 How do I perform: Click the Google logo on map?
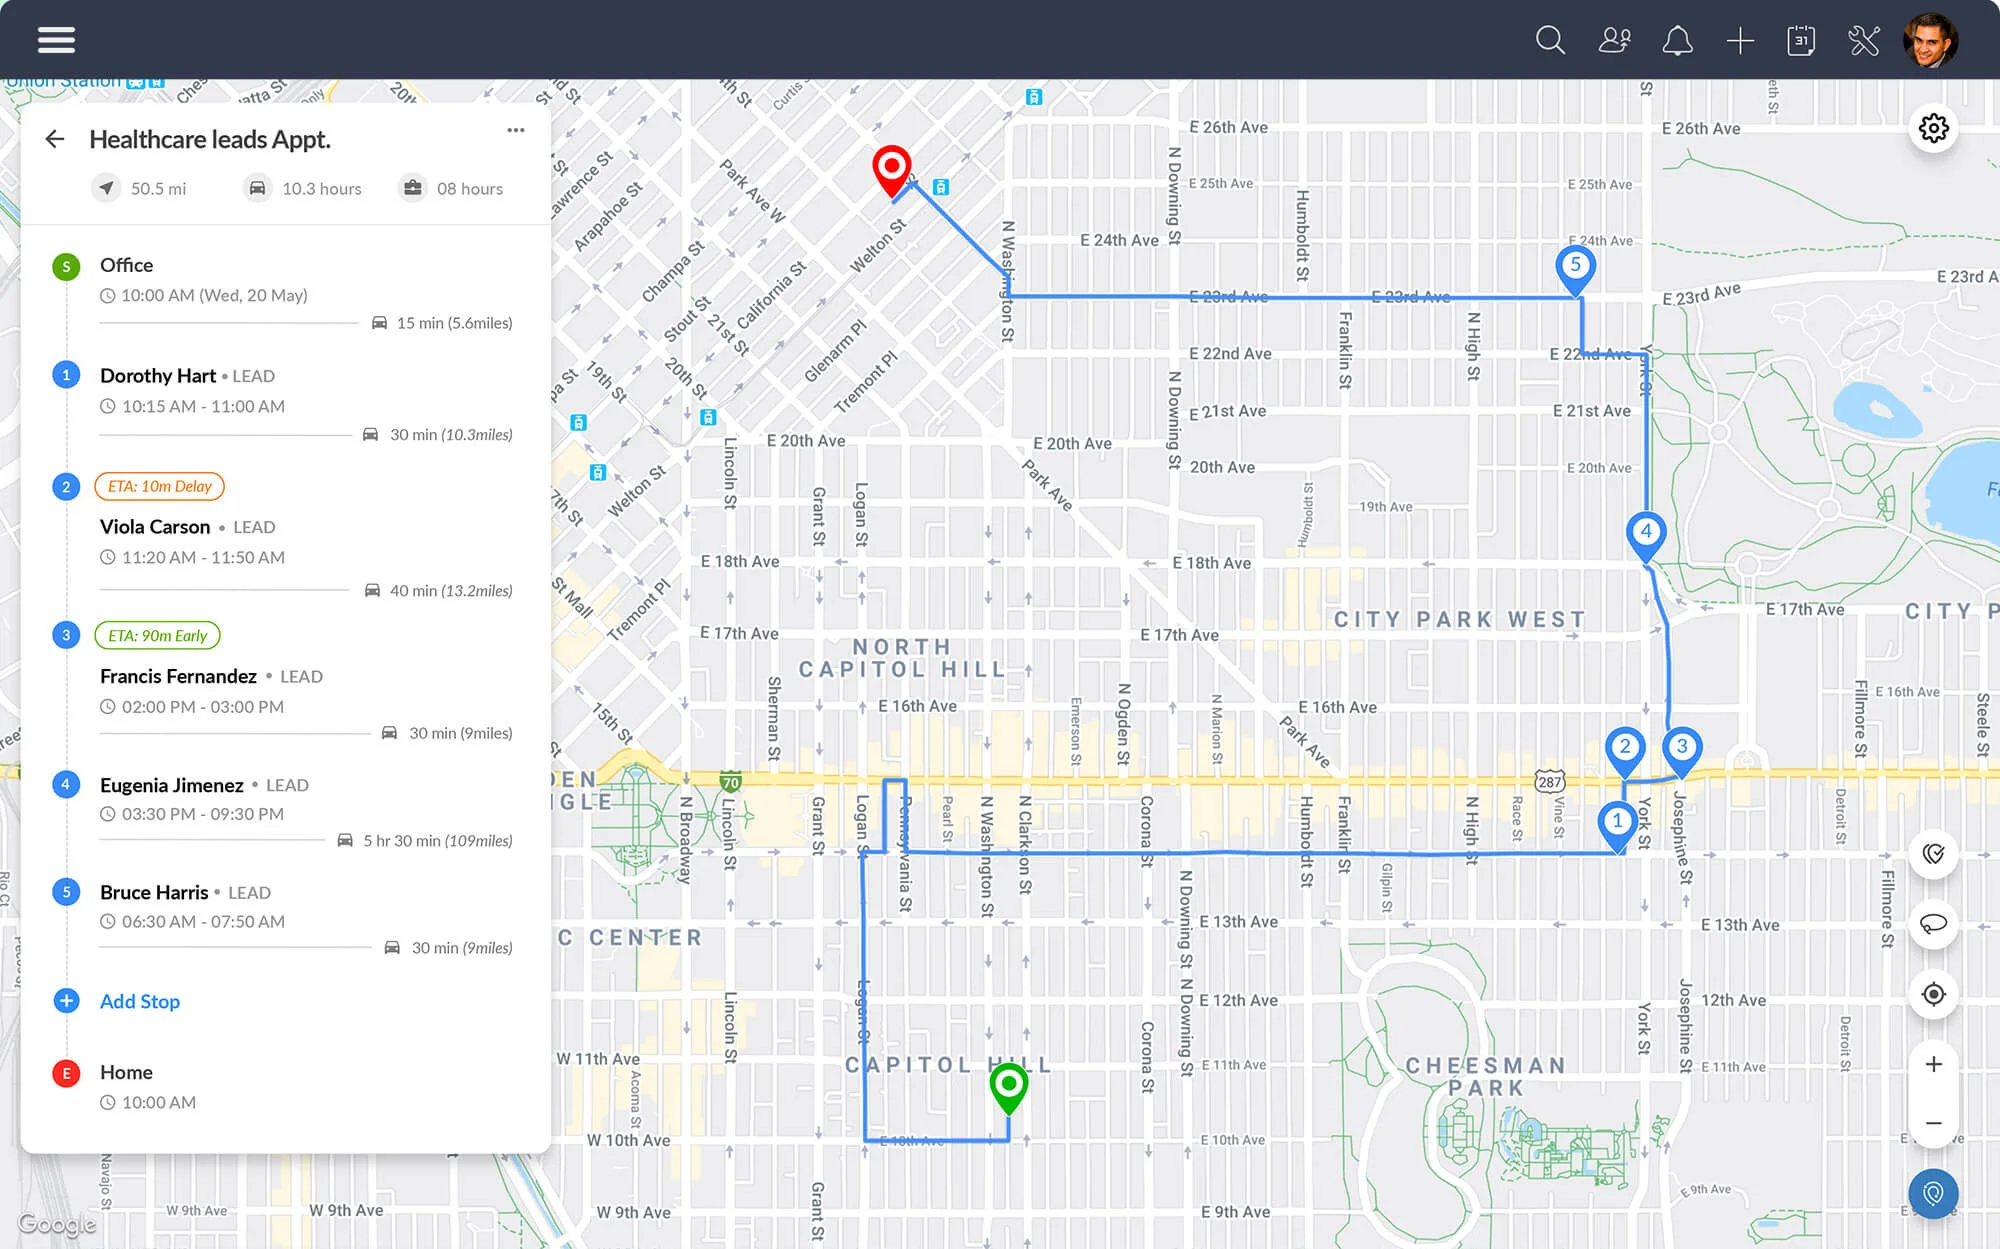(57, 1223)
